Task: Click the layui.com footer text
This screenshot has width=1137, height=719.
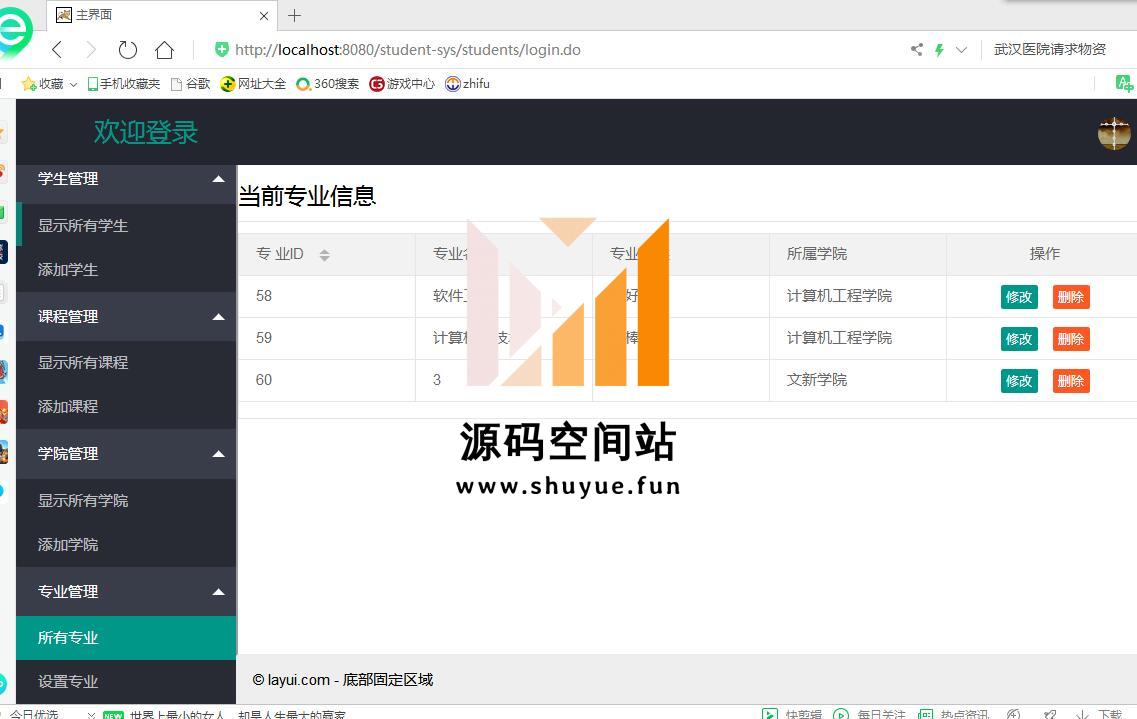Action: [342, 680]
